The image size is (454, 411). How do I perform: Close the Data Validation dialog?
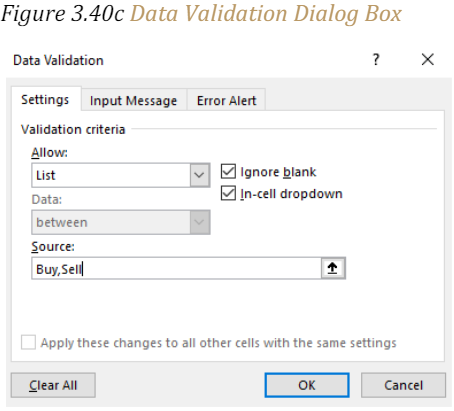[x=428, y=60]
